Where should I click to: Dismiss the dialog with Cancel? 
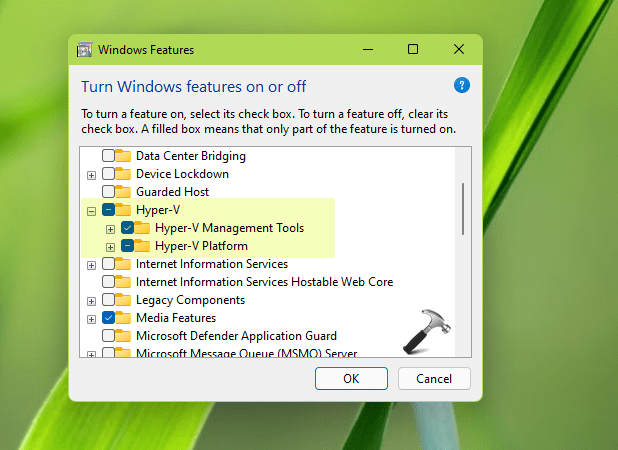[434, 379]
